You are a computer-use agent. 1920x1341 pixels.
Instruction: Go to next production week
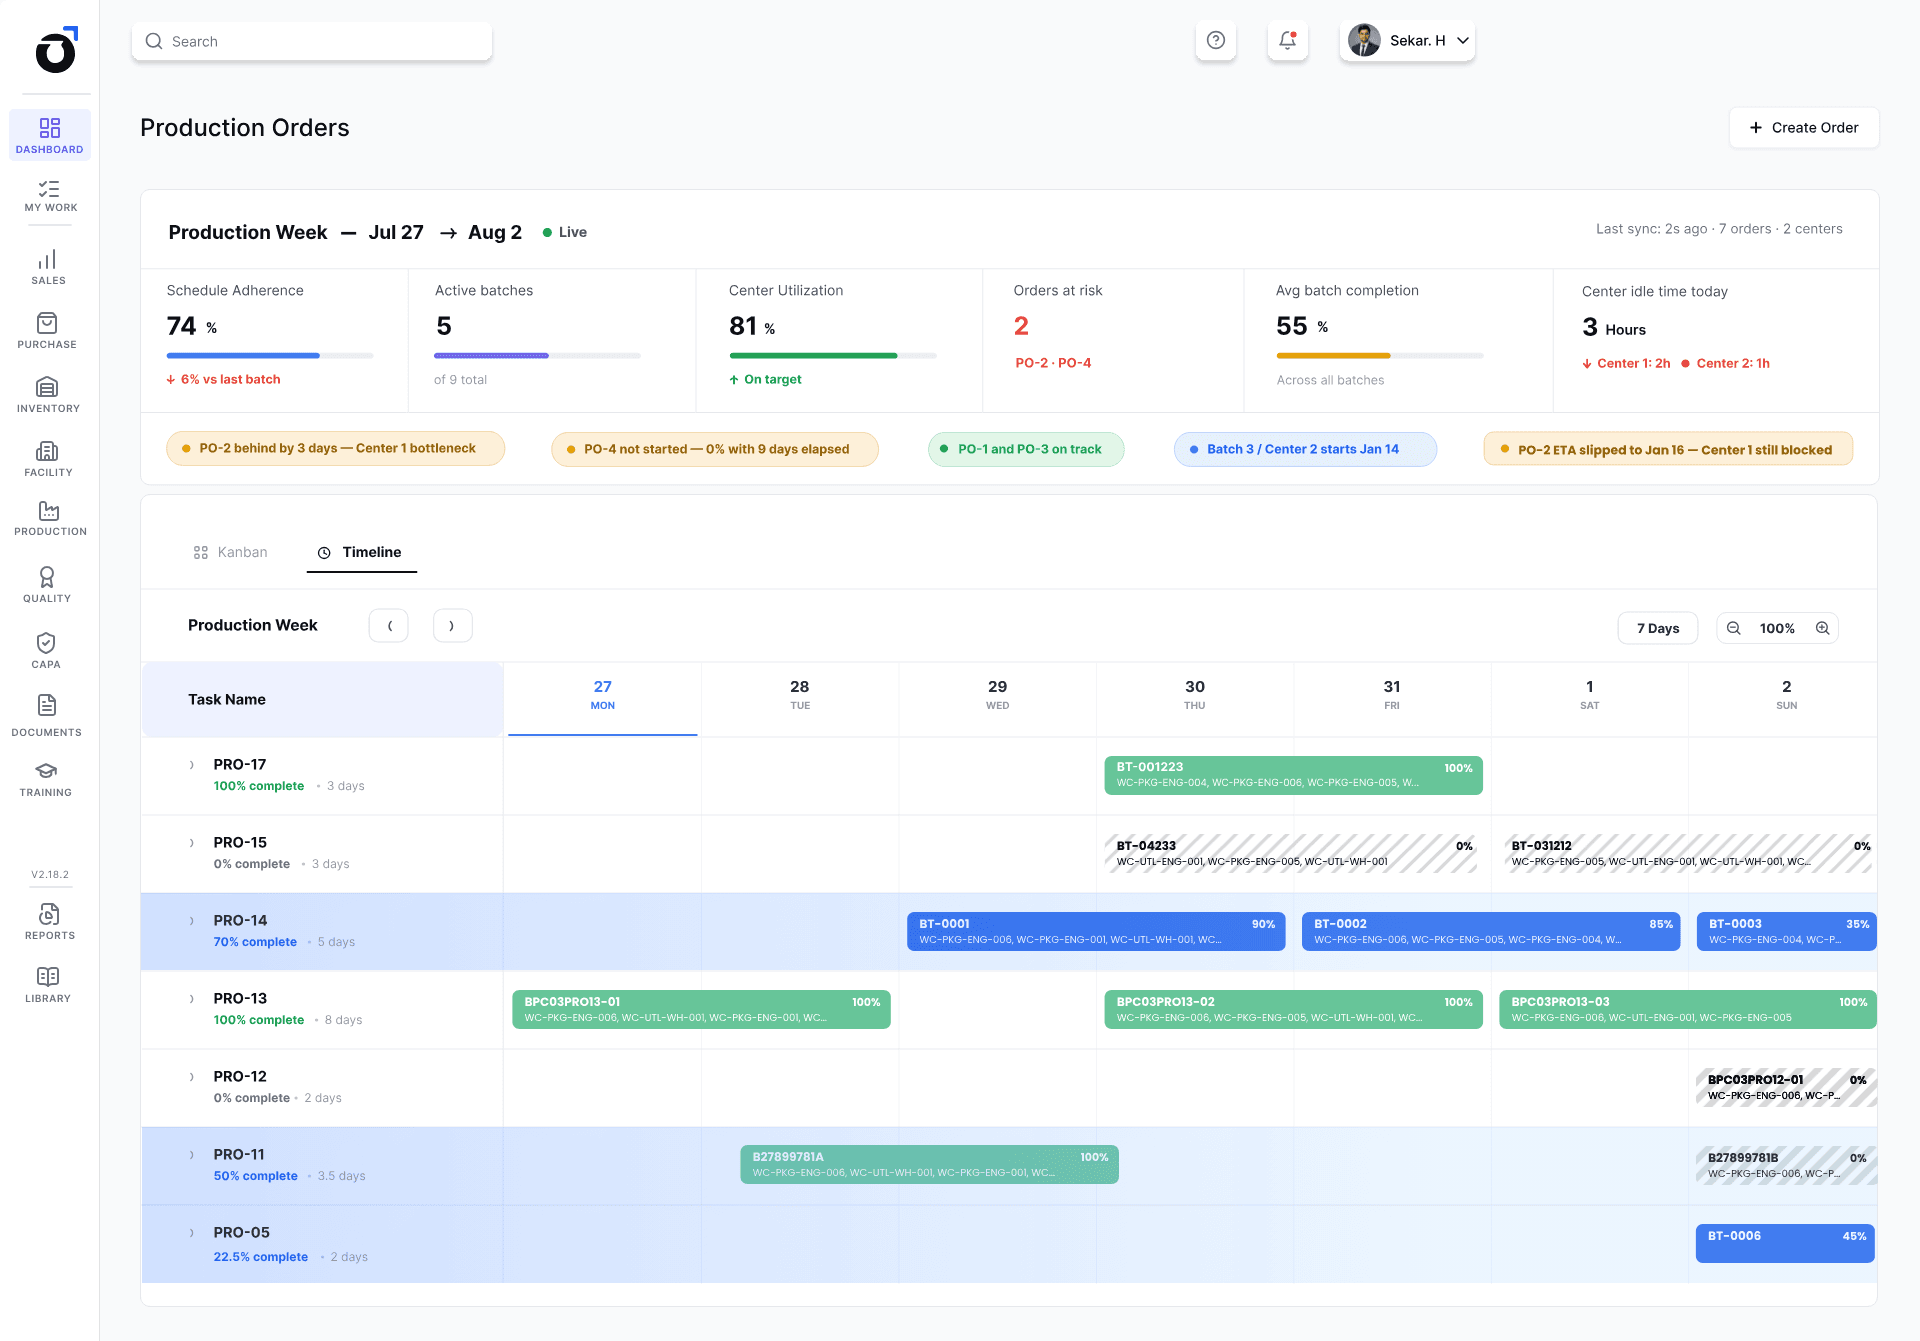click(452, 626)
